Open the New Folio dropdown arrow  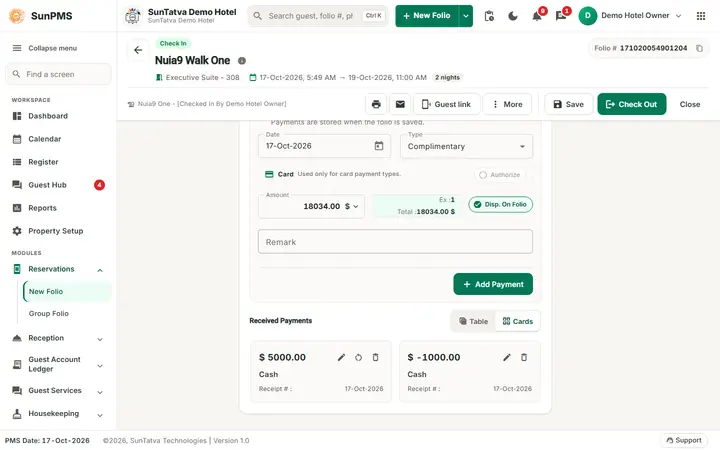pyautogui.click(x=466, y=16)
